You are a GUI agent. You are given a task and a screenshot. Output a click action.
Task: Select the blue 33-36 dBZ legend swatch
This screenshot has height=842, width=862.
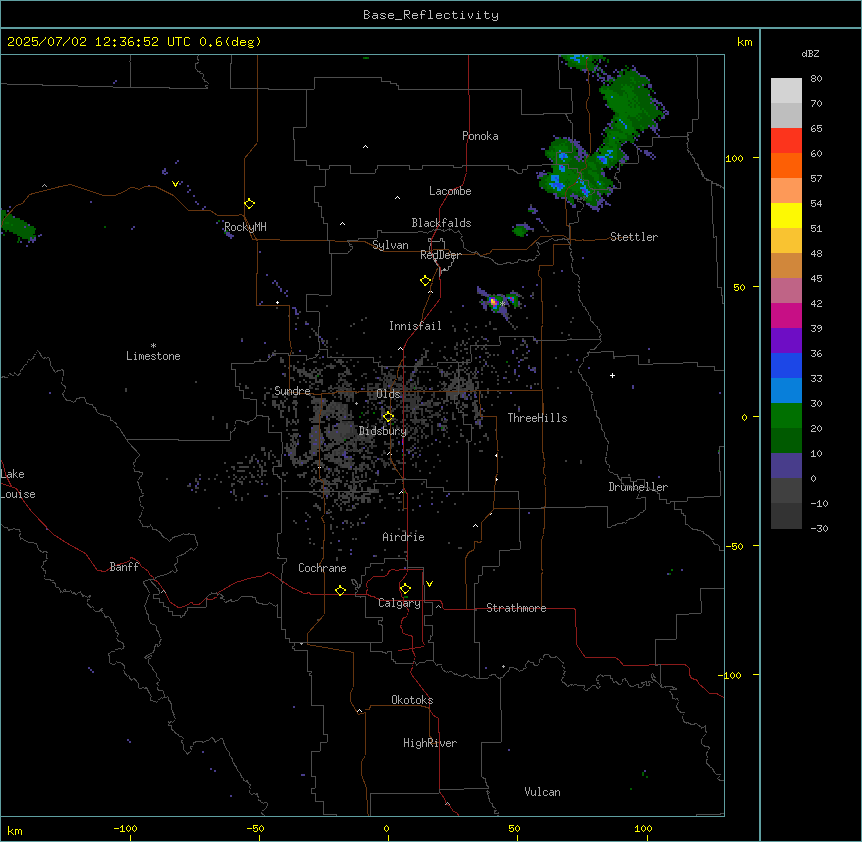(x=786, y=365)
